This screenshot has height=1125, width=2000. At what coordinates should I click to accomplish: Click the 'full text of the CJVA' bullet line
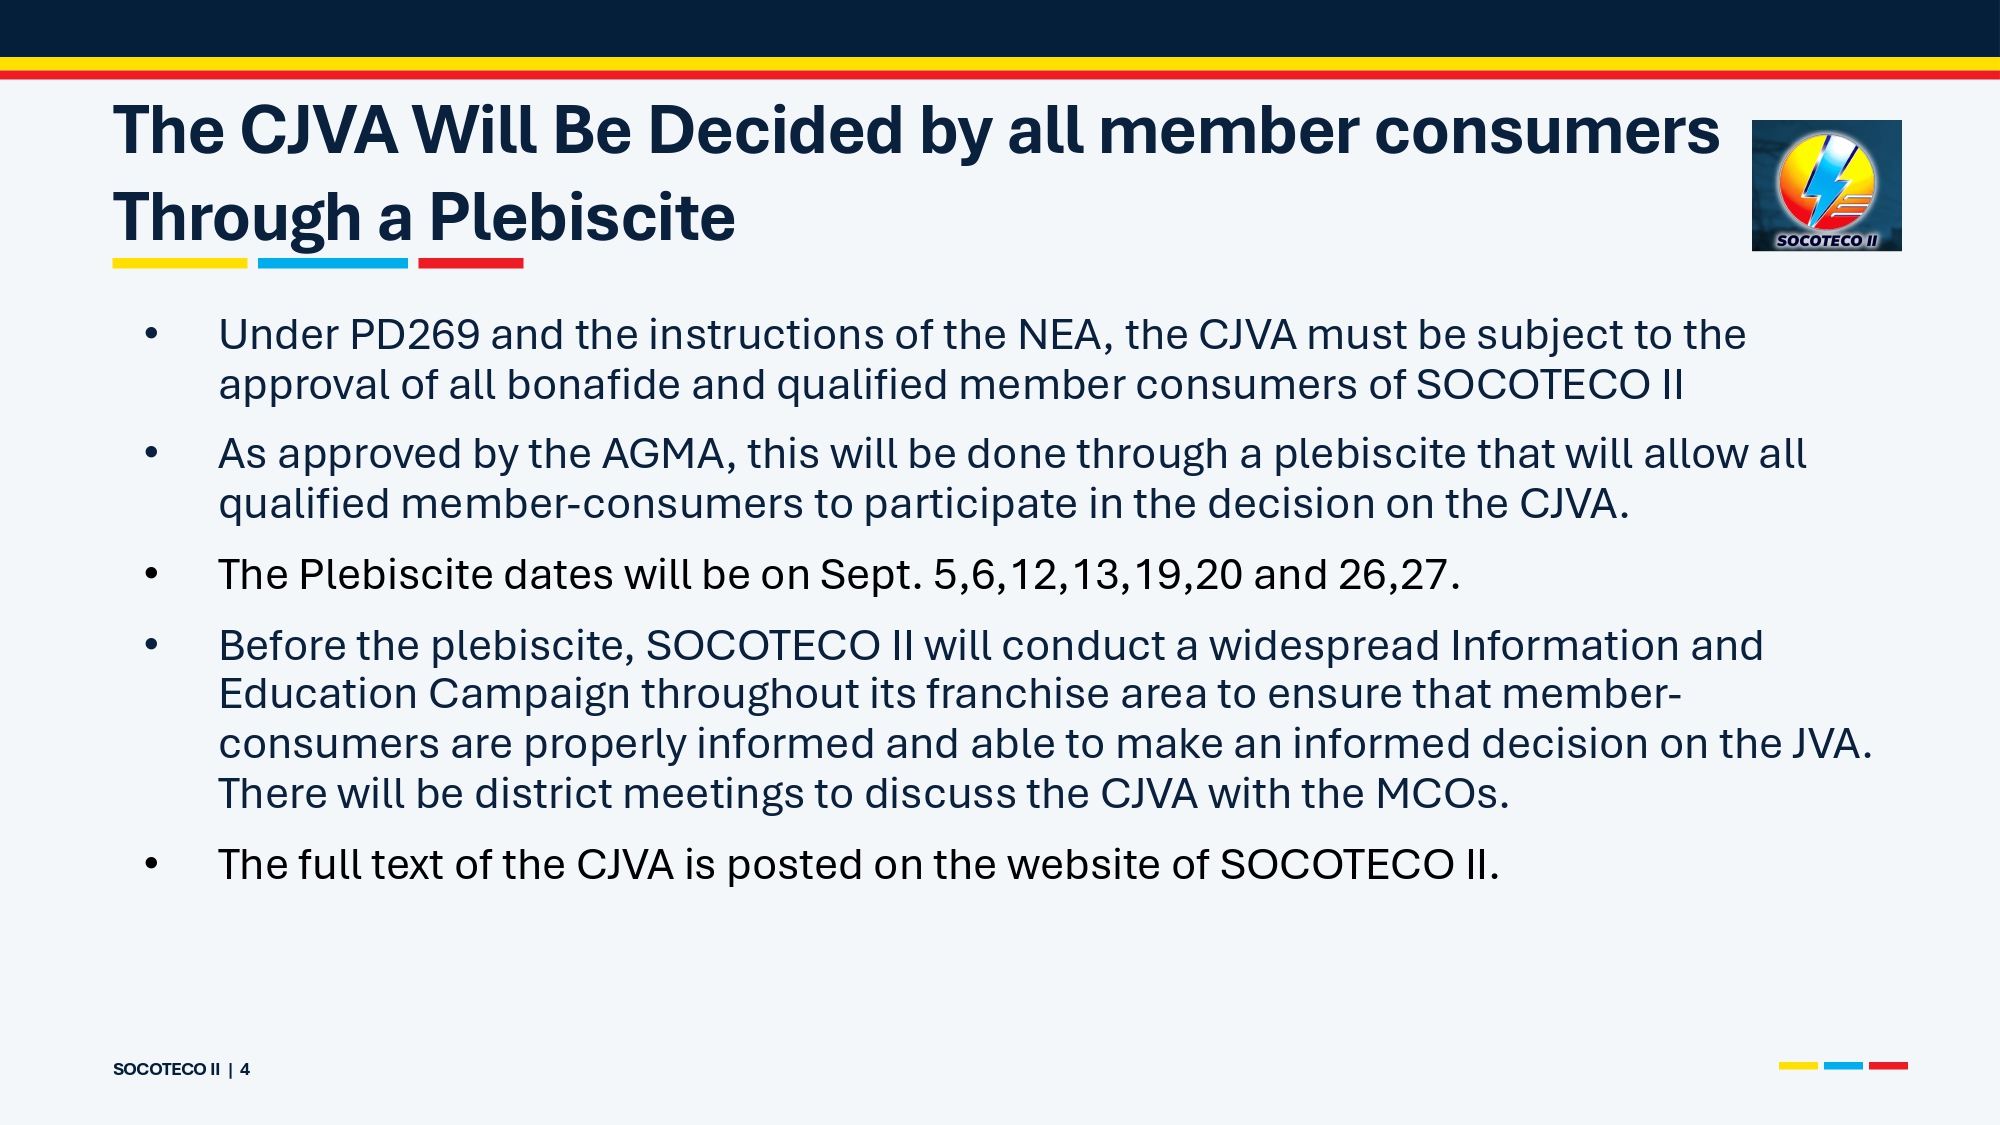(x=859, y=864)
